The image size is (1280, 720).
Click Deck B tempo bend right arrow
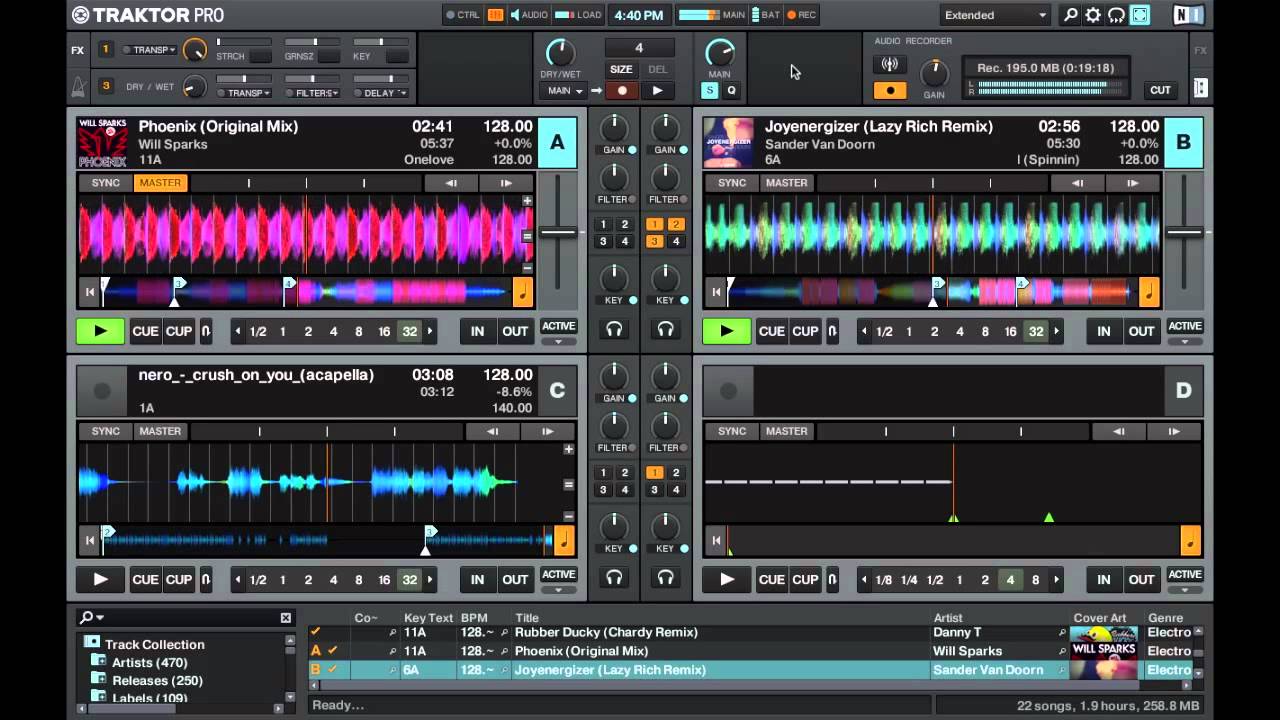(1132, 183)
